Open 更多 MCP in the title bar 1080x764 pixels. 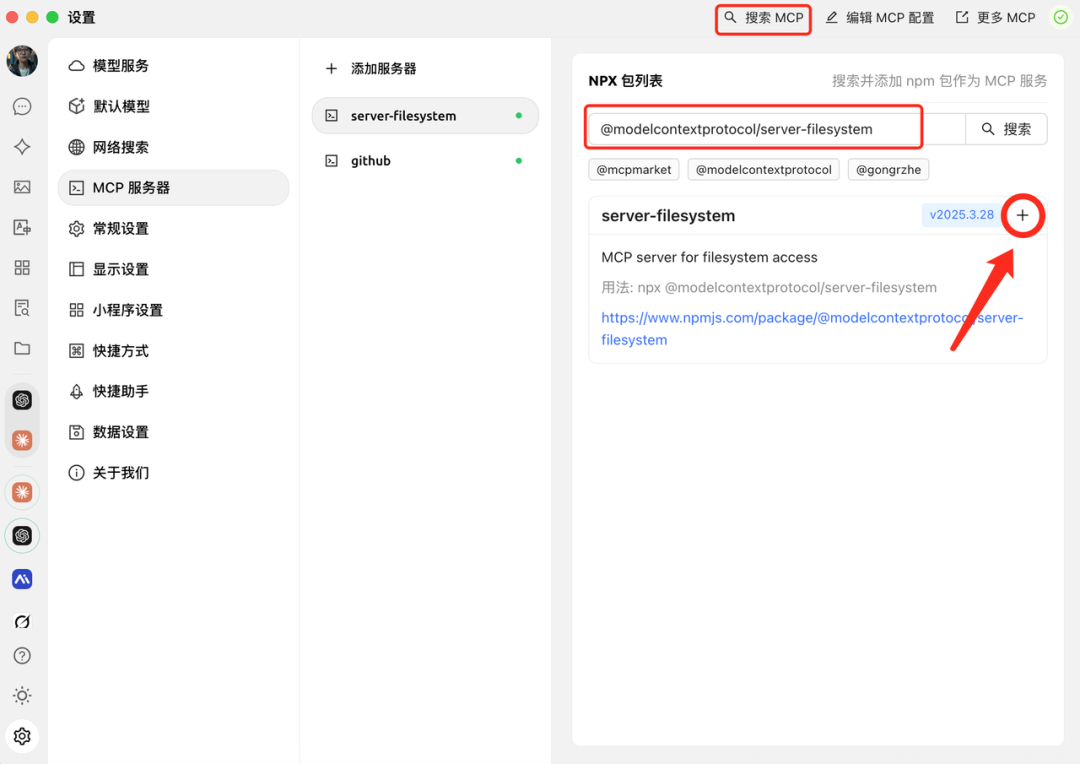pos(996,18)
